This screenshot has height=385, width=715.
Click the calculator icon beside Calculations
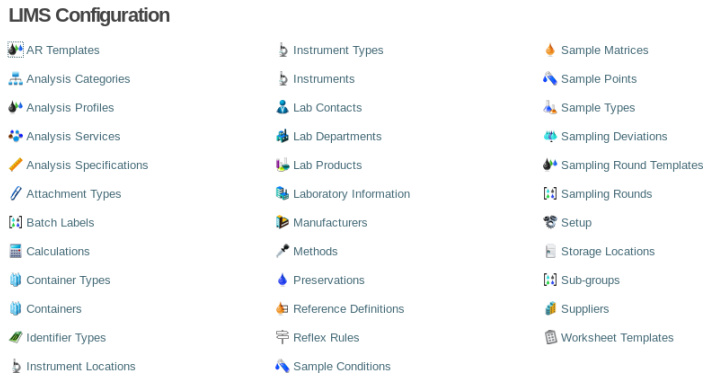pos(16,251)
